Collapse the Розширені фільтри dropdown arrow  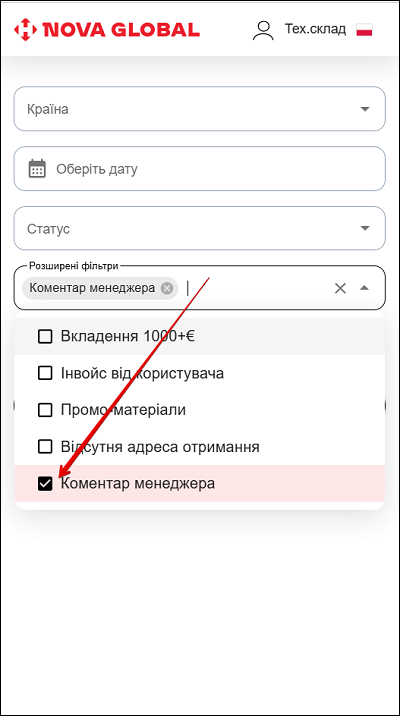pyautogui.click(x=364, y=288)
